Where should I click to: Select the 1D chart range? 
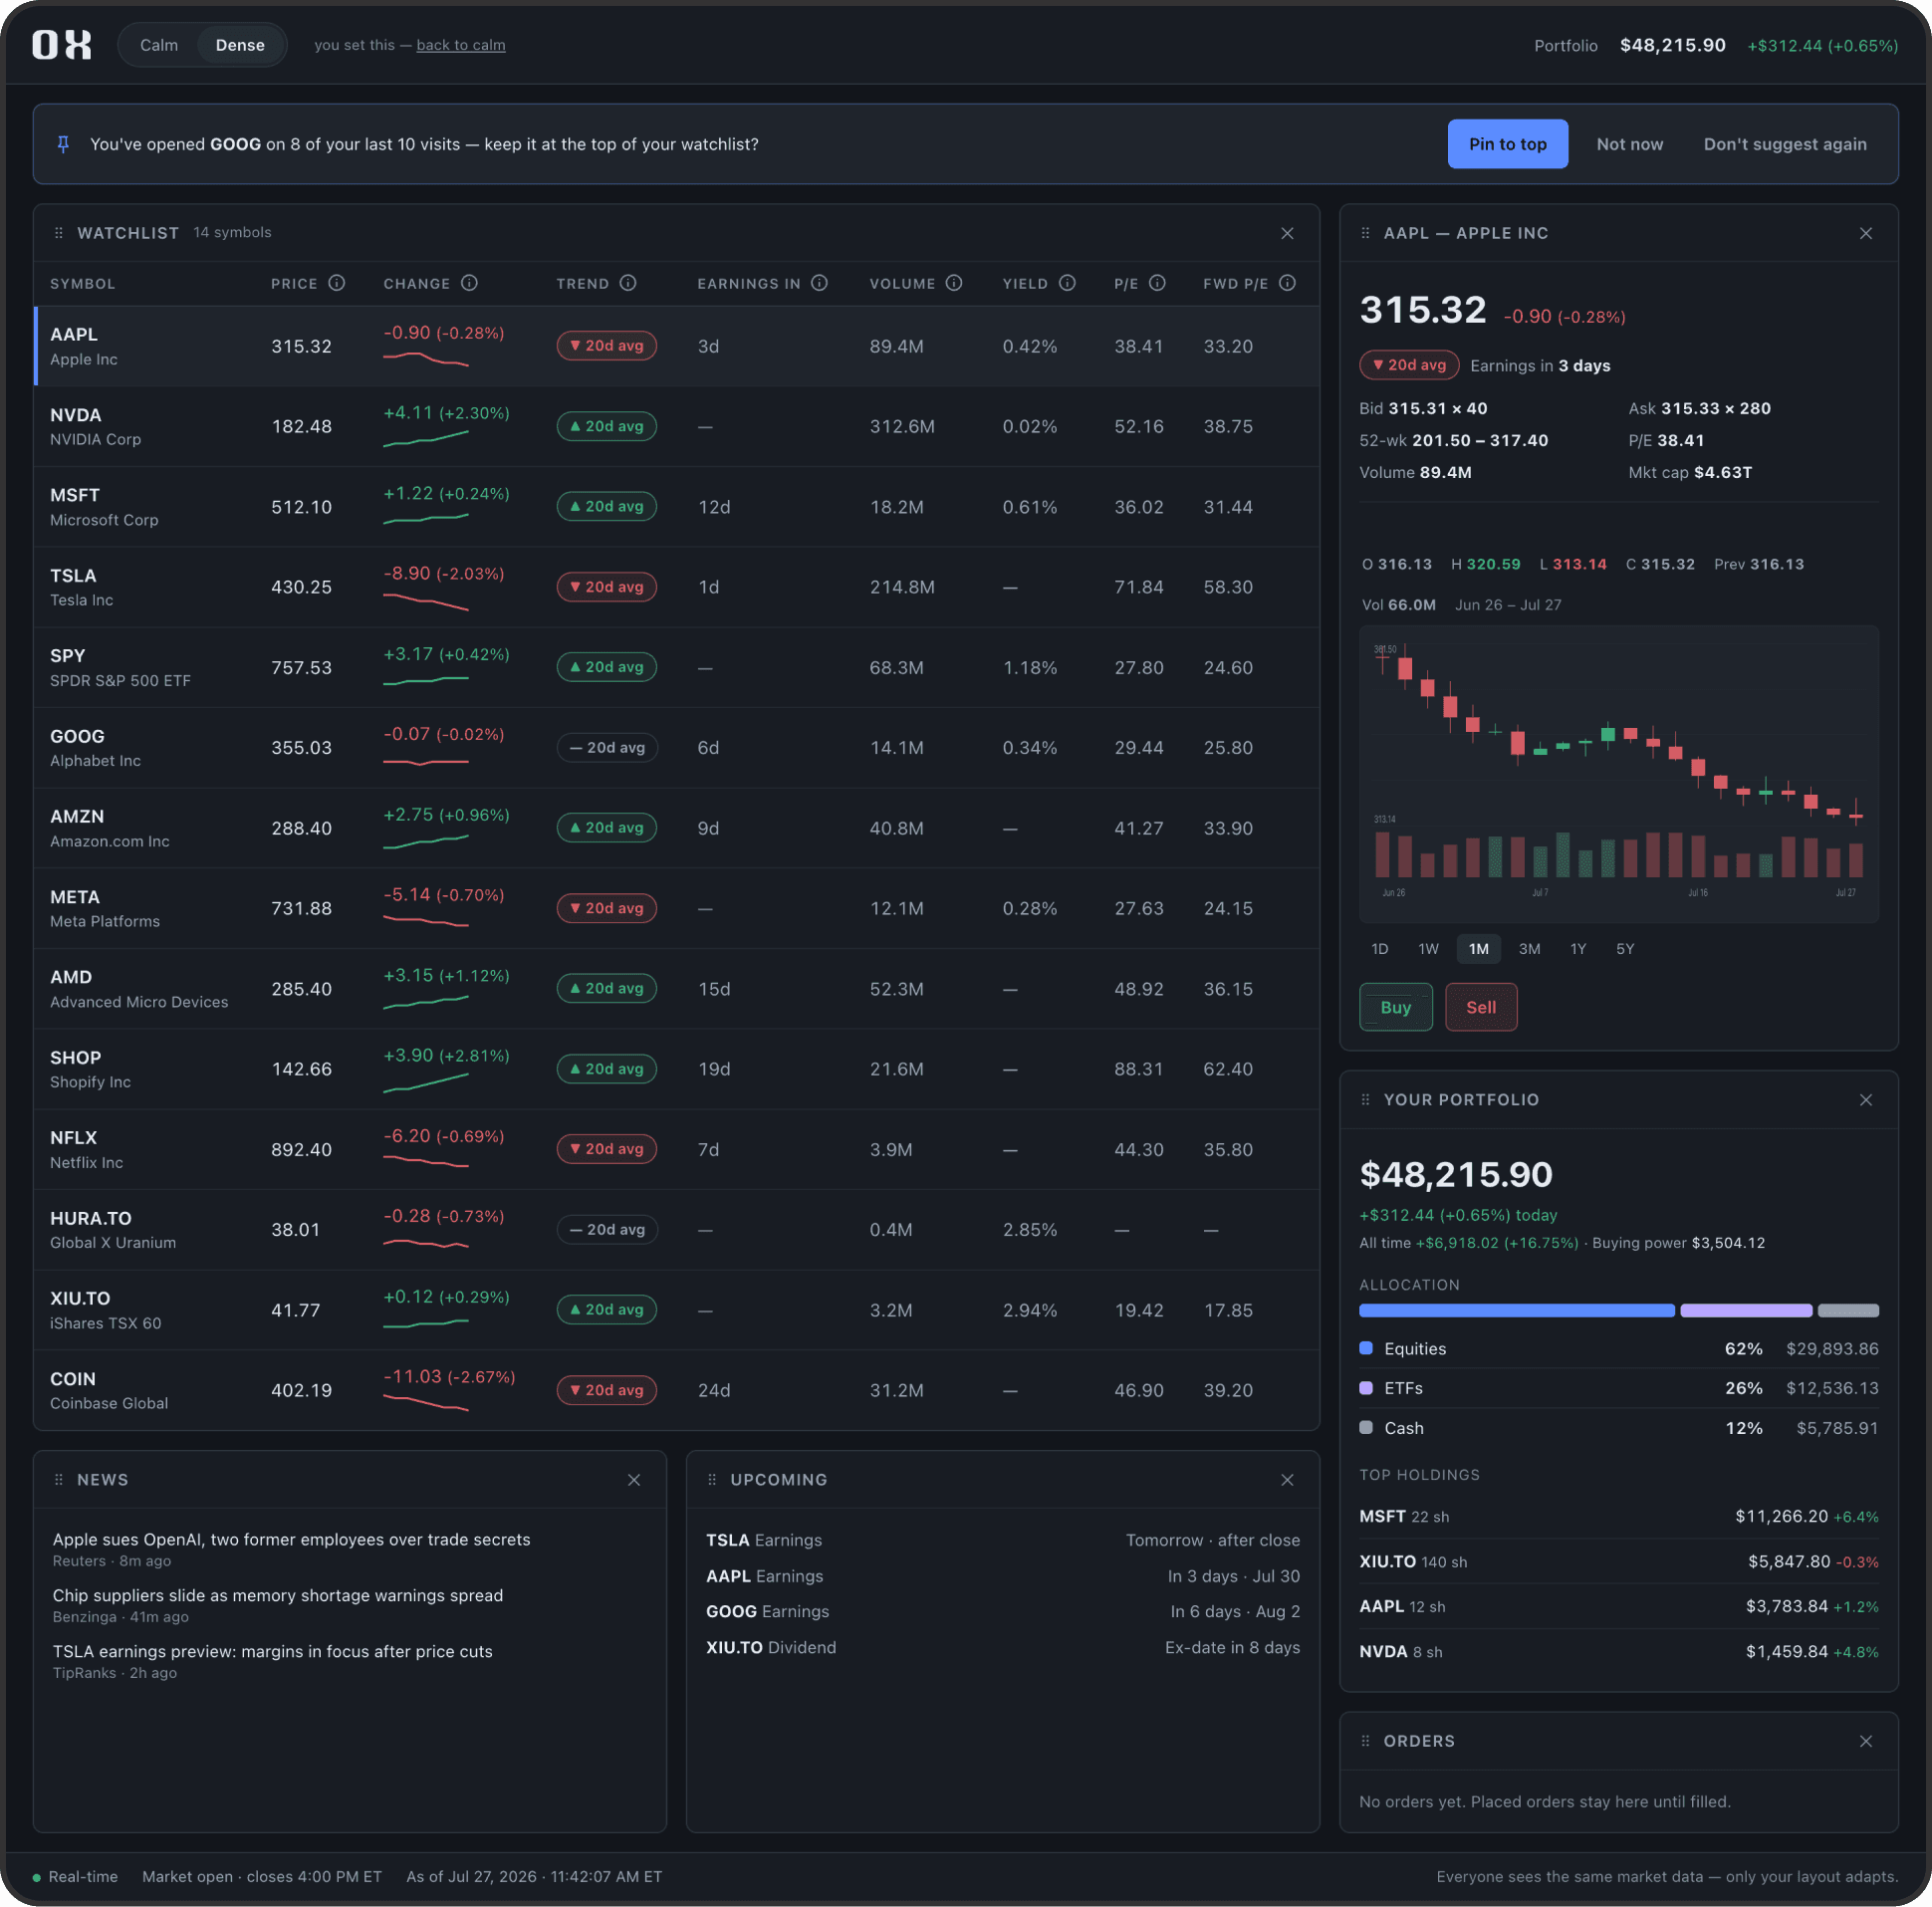(1379, 948)
